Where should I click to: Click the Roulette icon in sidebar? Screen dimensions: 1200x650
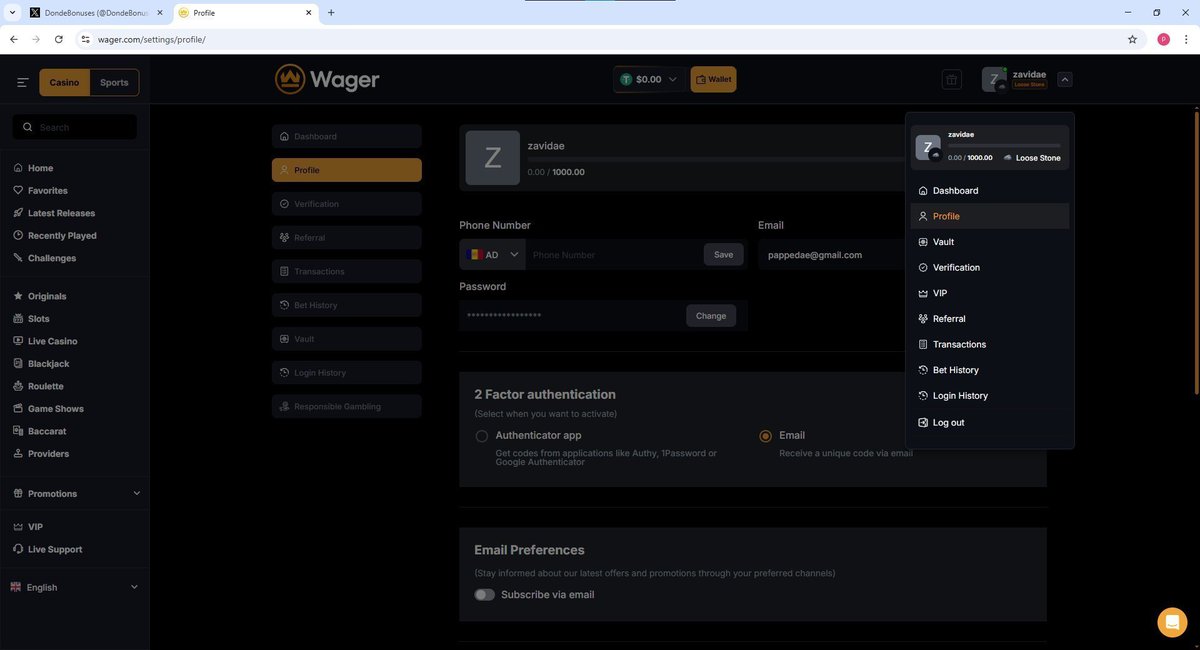pos(18,386)
